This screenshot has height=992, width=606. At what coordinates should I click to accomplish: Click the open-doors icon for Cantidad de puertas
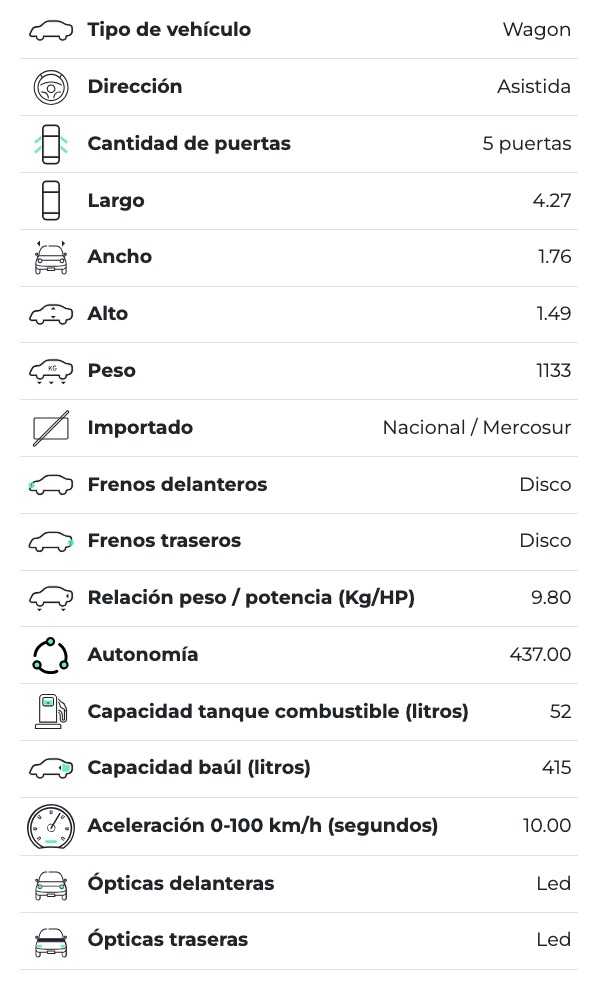tap(51, 144)
